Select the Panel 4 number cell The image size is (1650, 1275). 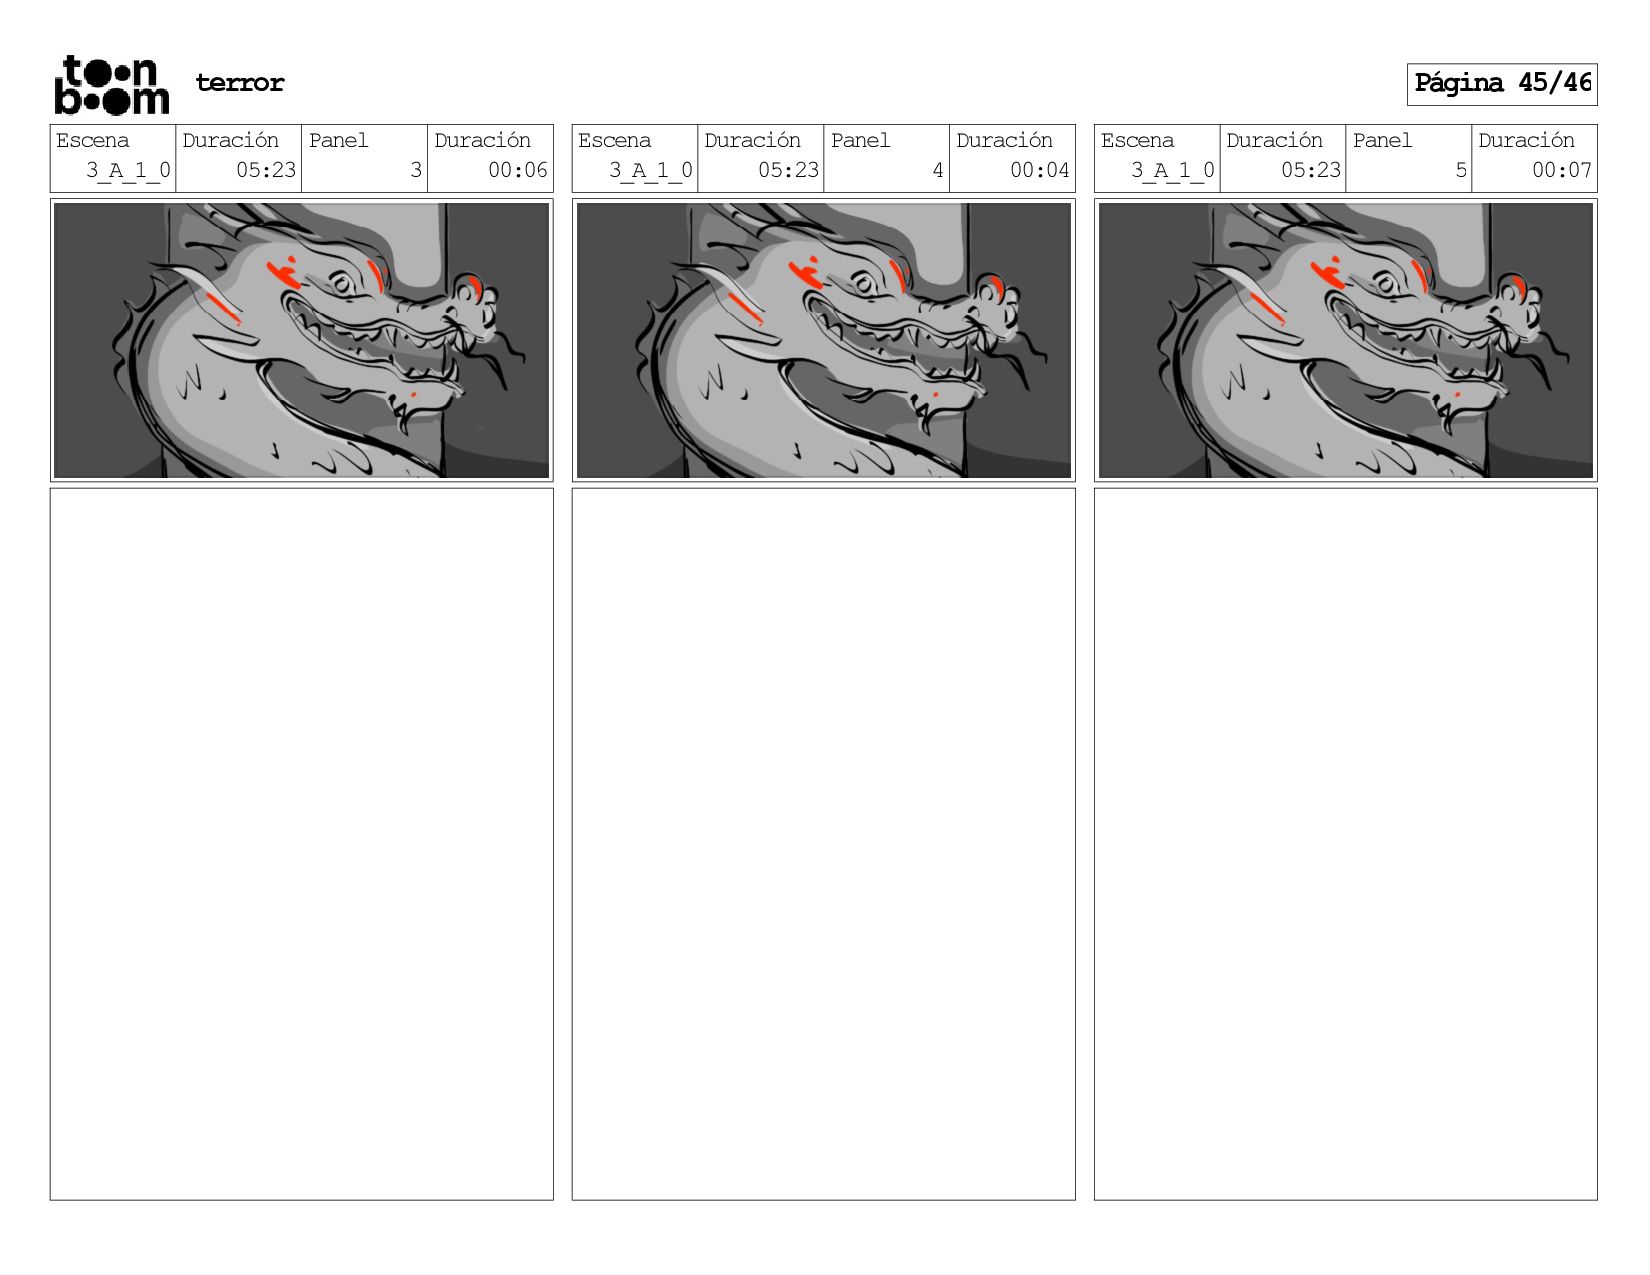pyautogui.click(x=887, y=158)
